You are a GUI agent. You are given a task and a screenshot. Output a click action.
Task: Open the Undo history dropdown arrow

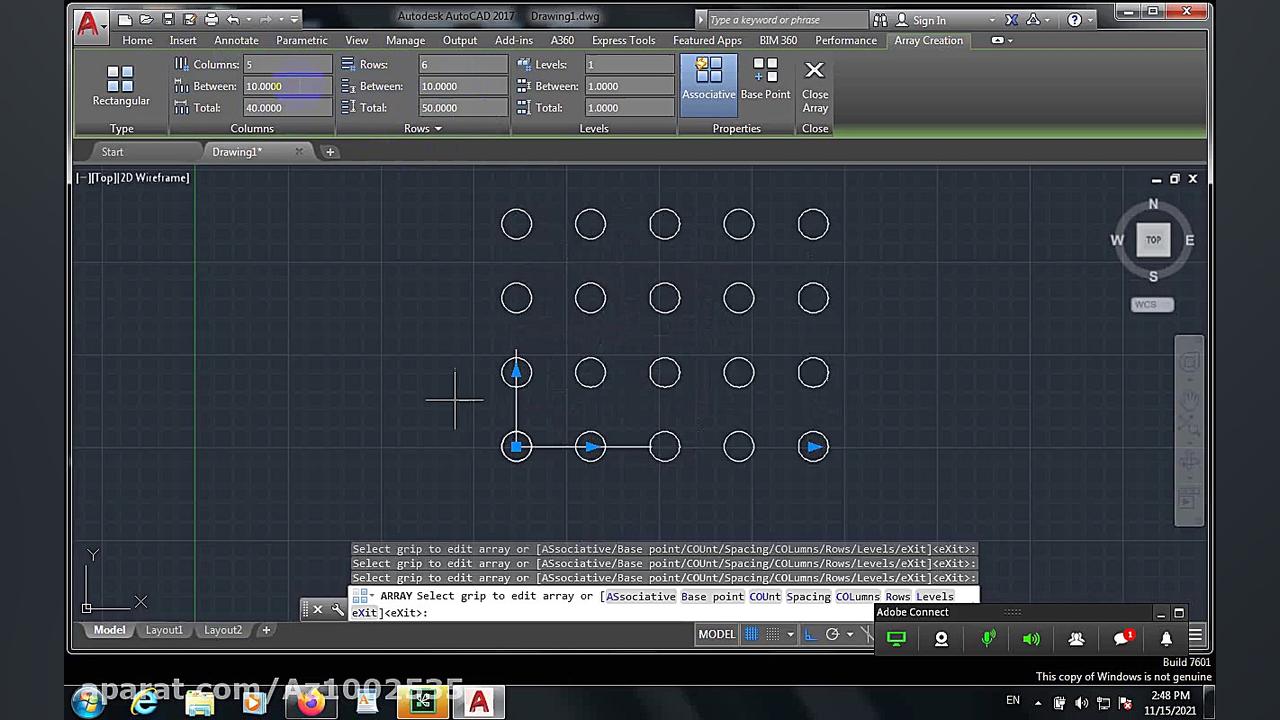[x=247, y=19]
